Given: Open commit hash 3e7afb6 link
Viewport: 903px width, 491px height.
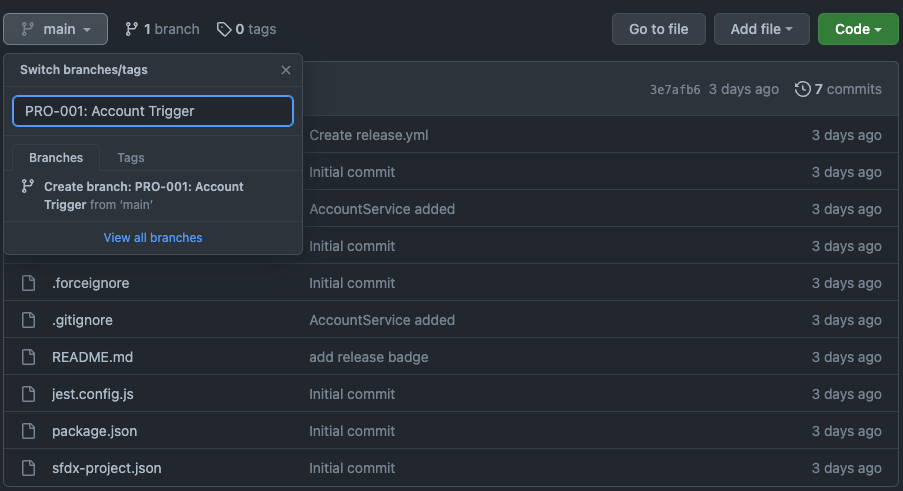Looking at the screenshot, I should point(675,89).
